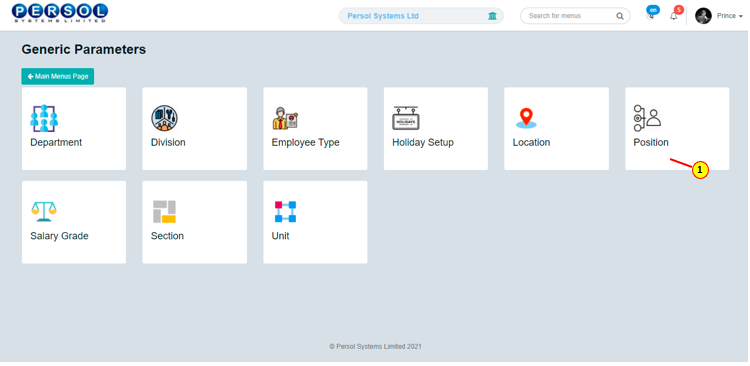Click the Generic Parameters heading
Image resolution: width=750 pixels, height=366 pixels.
(84, 49)
